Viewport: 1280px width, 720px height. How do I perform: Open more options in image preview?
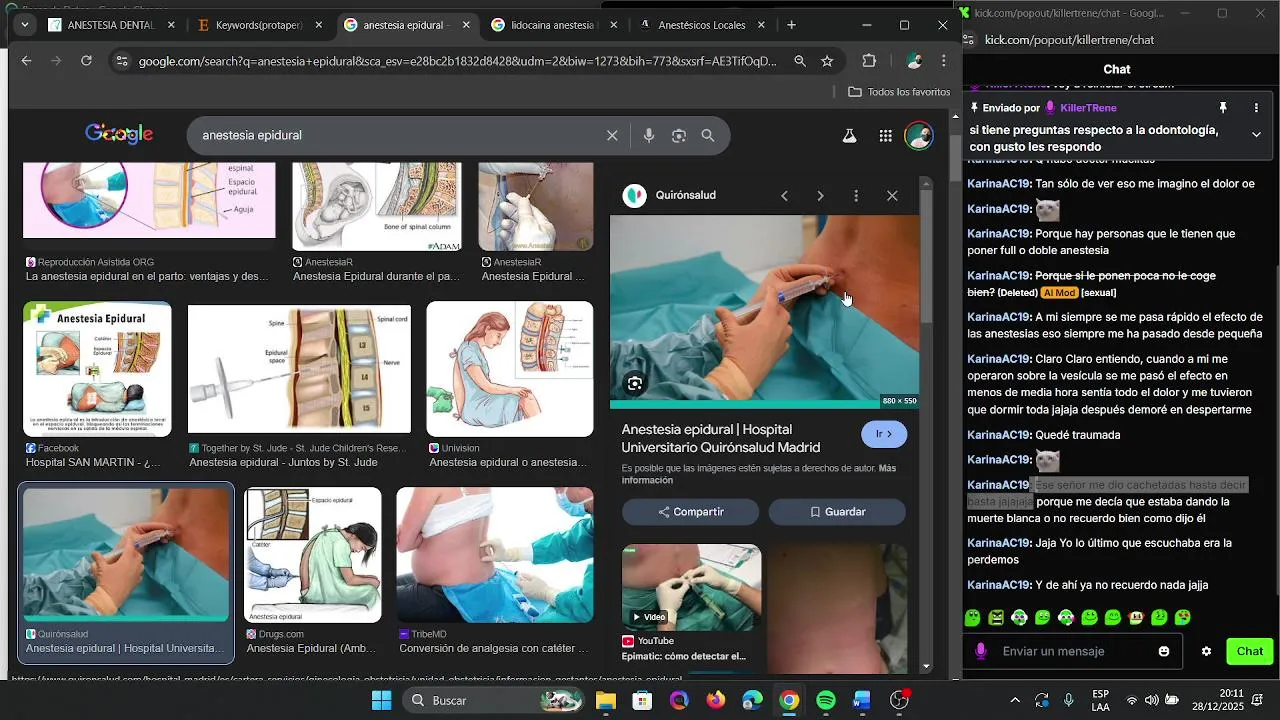point(856,196)
